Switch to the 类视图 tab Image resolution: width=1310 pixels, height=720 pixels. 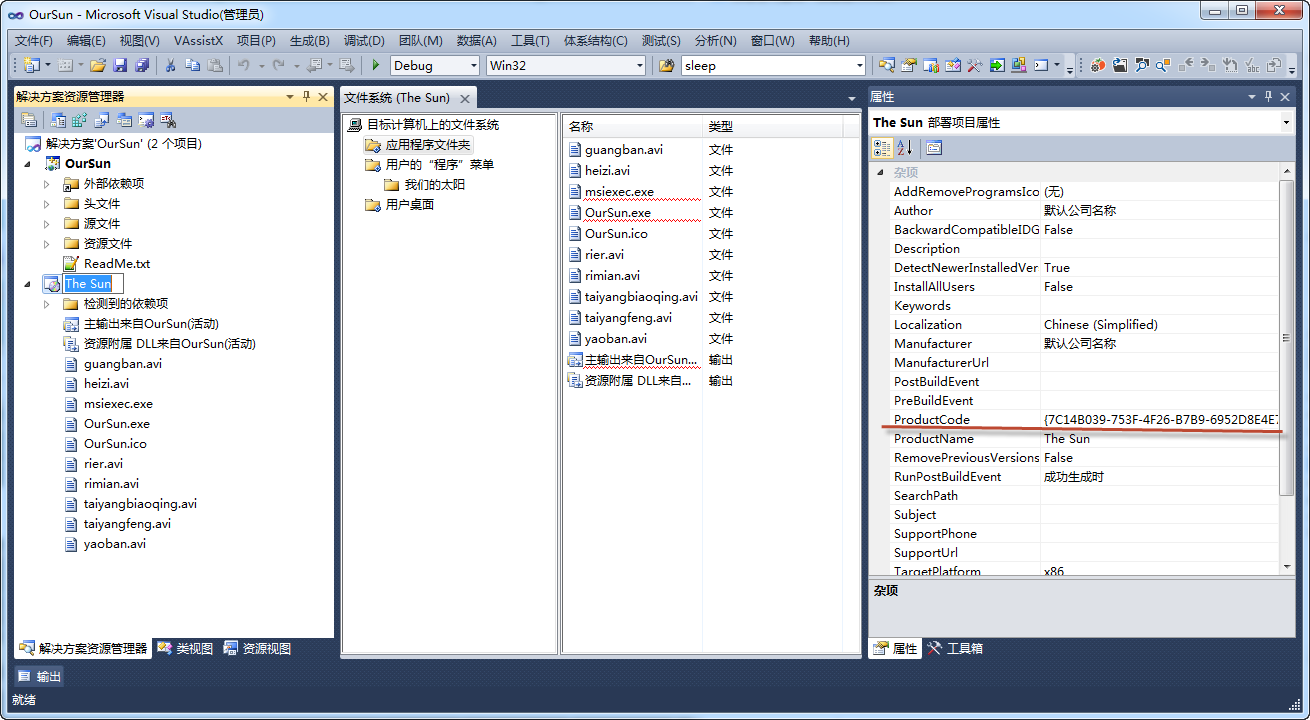(185, 648)
